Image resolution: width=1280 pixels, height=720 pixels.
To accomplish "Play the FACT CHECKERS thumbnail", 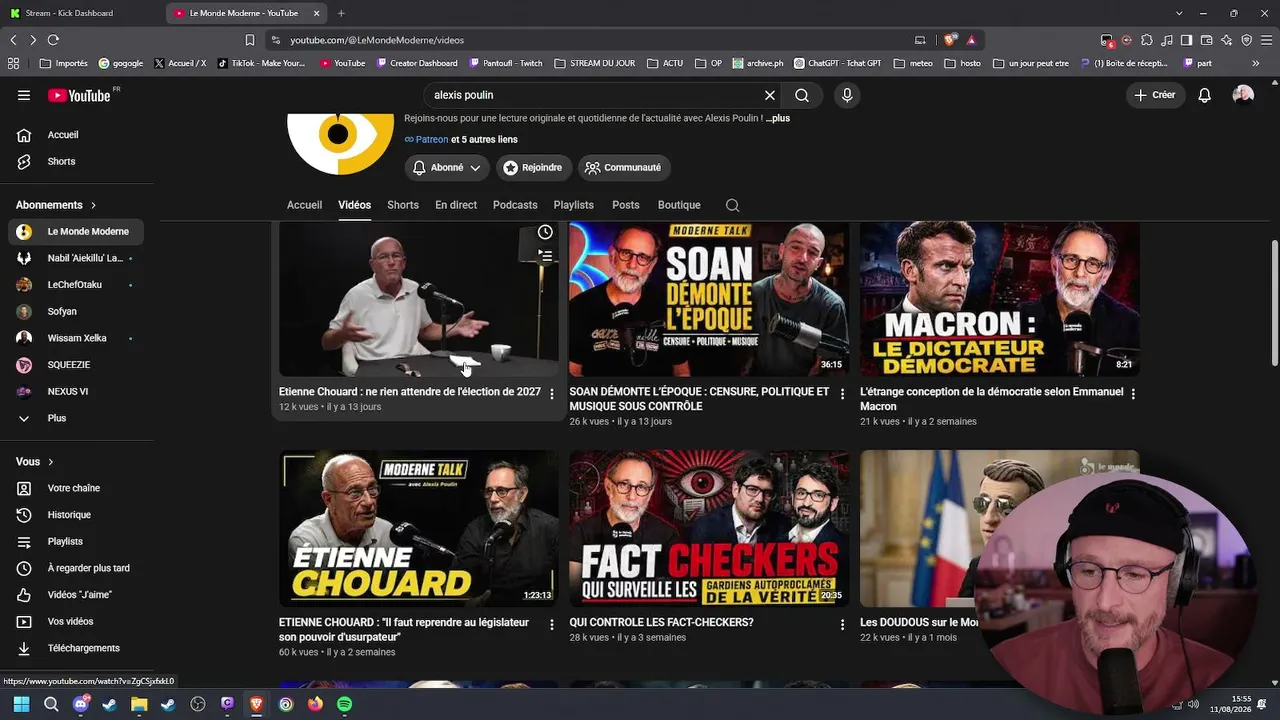I will 709,528.
